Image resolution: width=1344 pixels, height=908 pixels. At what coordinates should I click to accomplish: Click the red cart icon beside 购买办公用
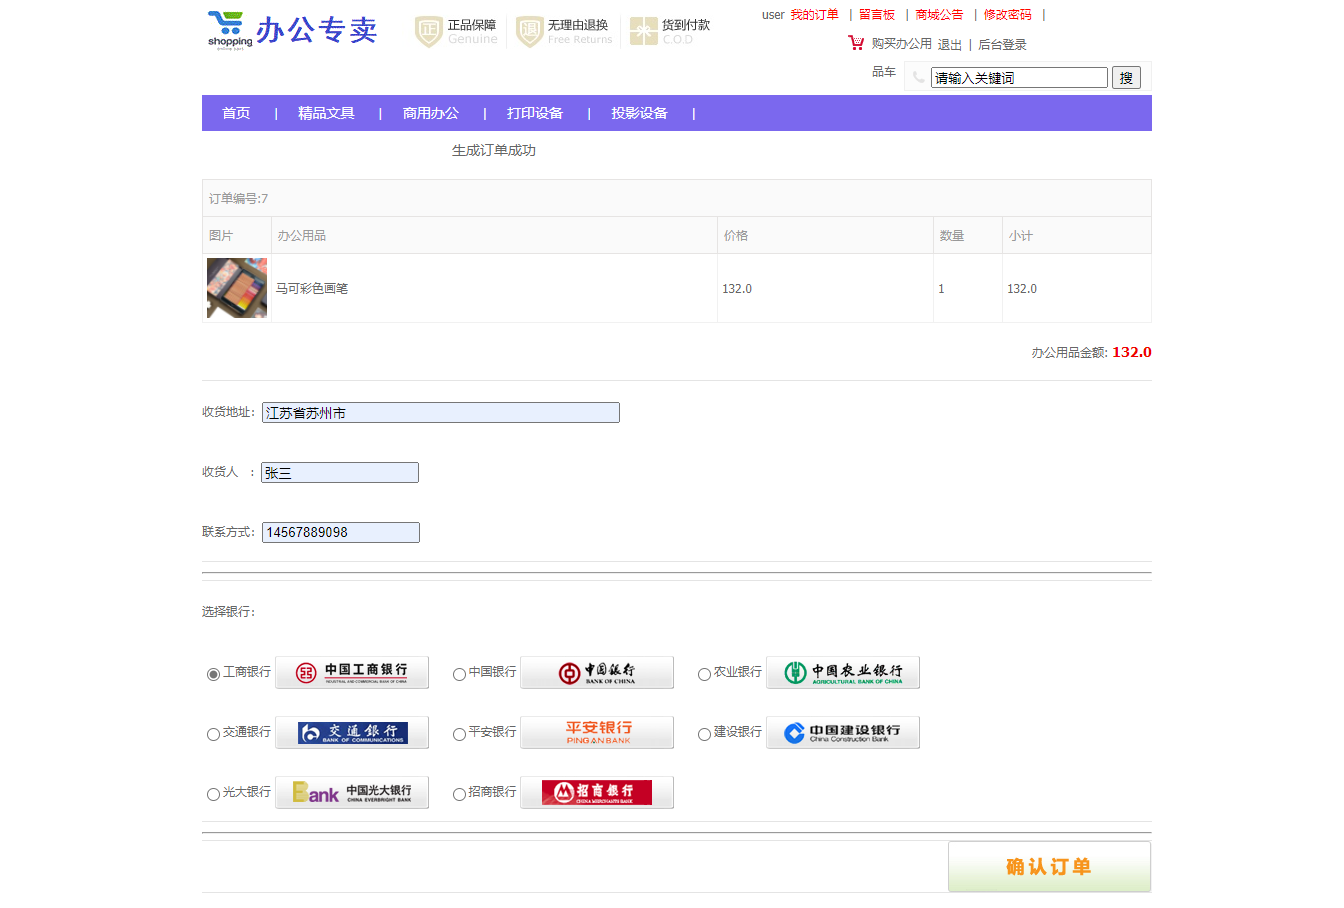click(x=857, y=44)
